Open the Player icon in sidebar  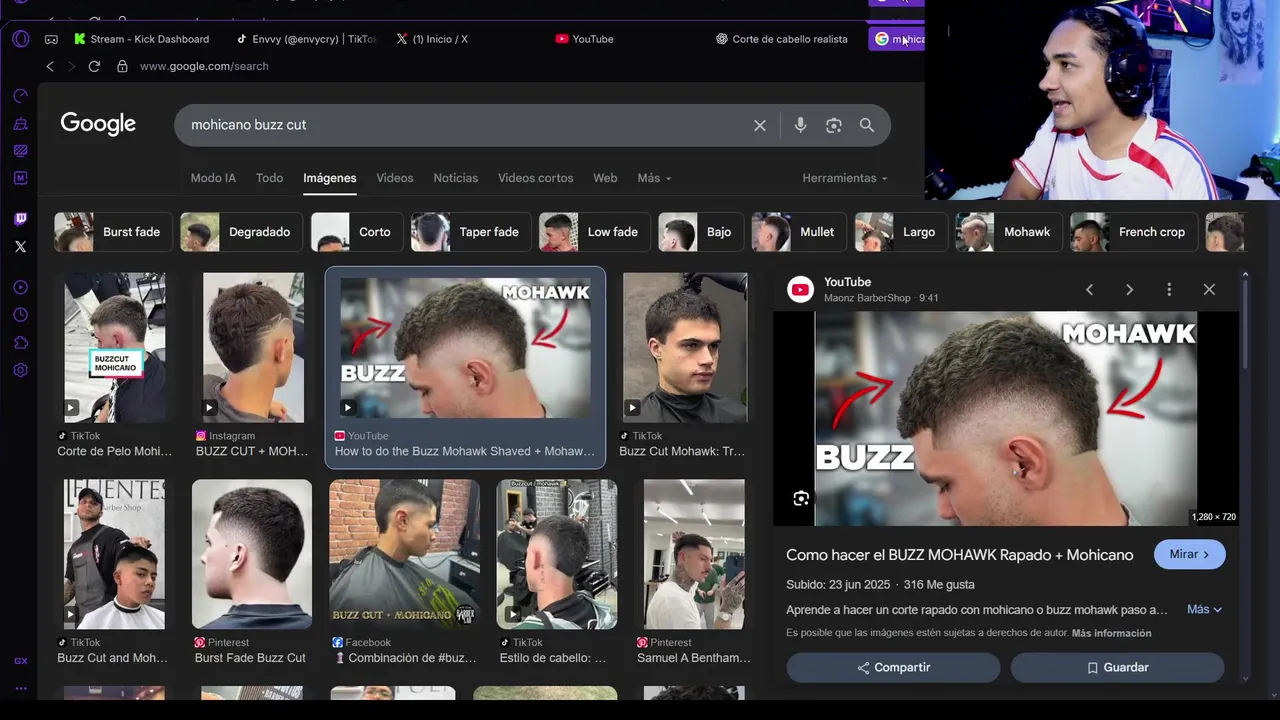coord(20,288)
